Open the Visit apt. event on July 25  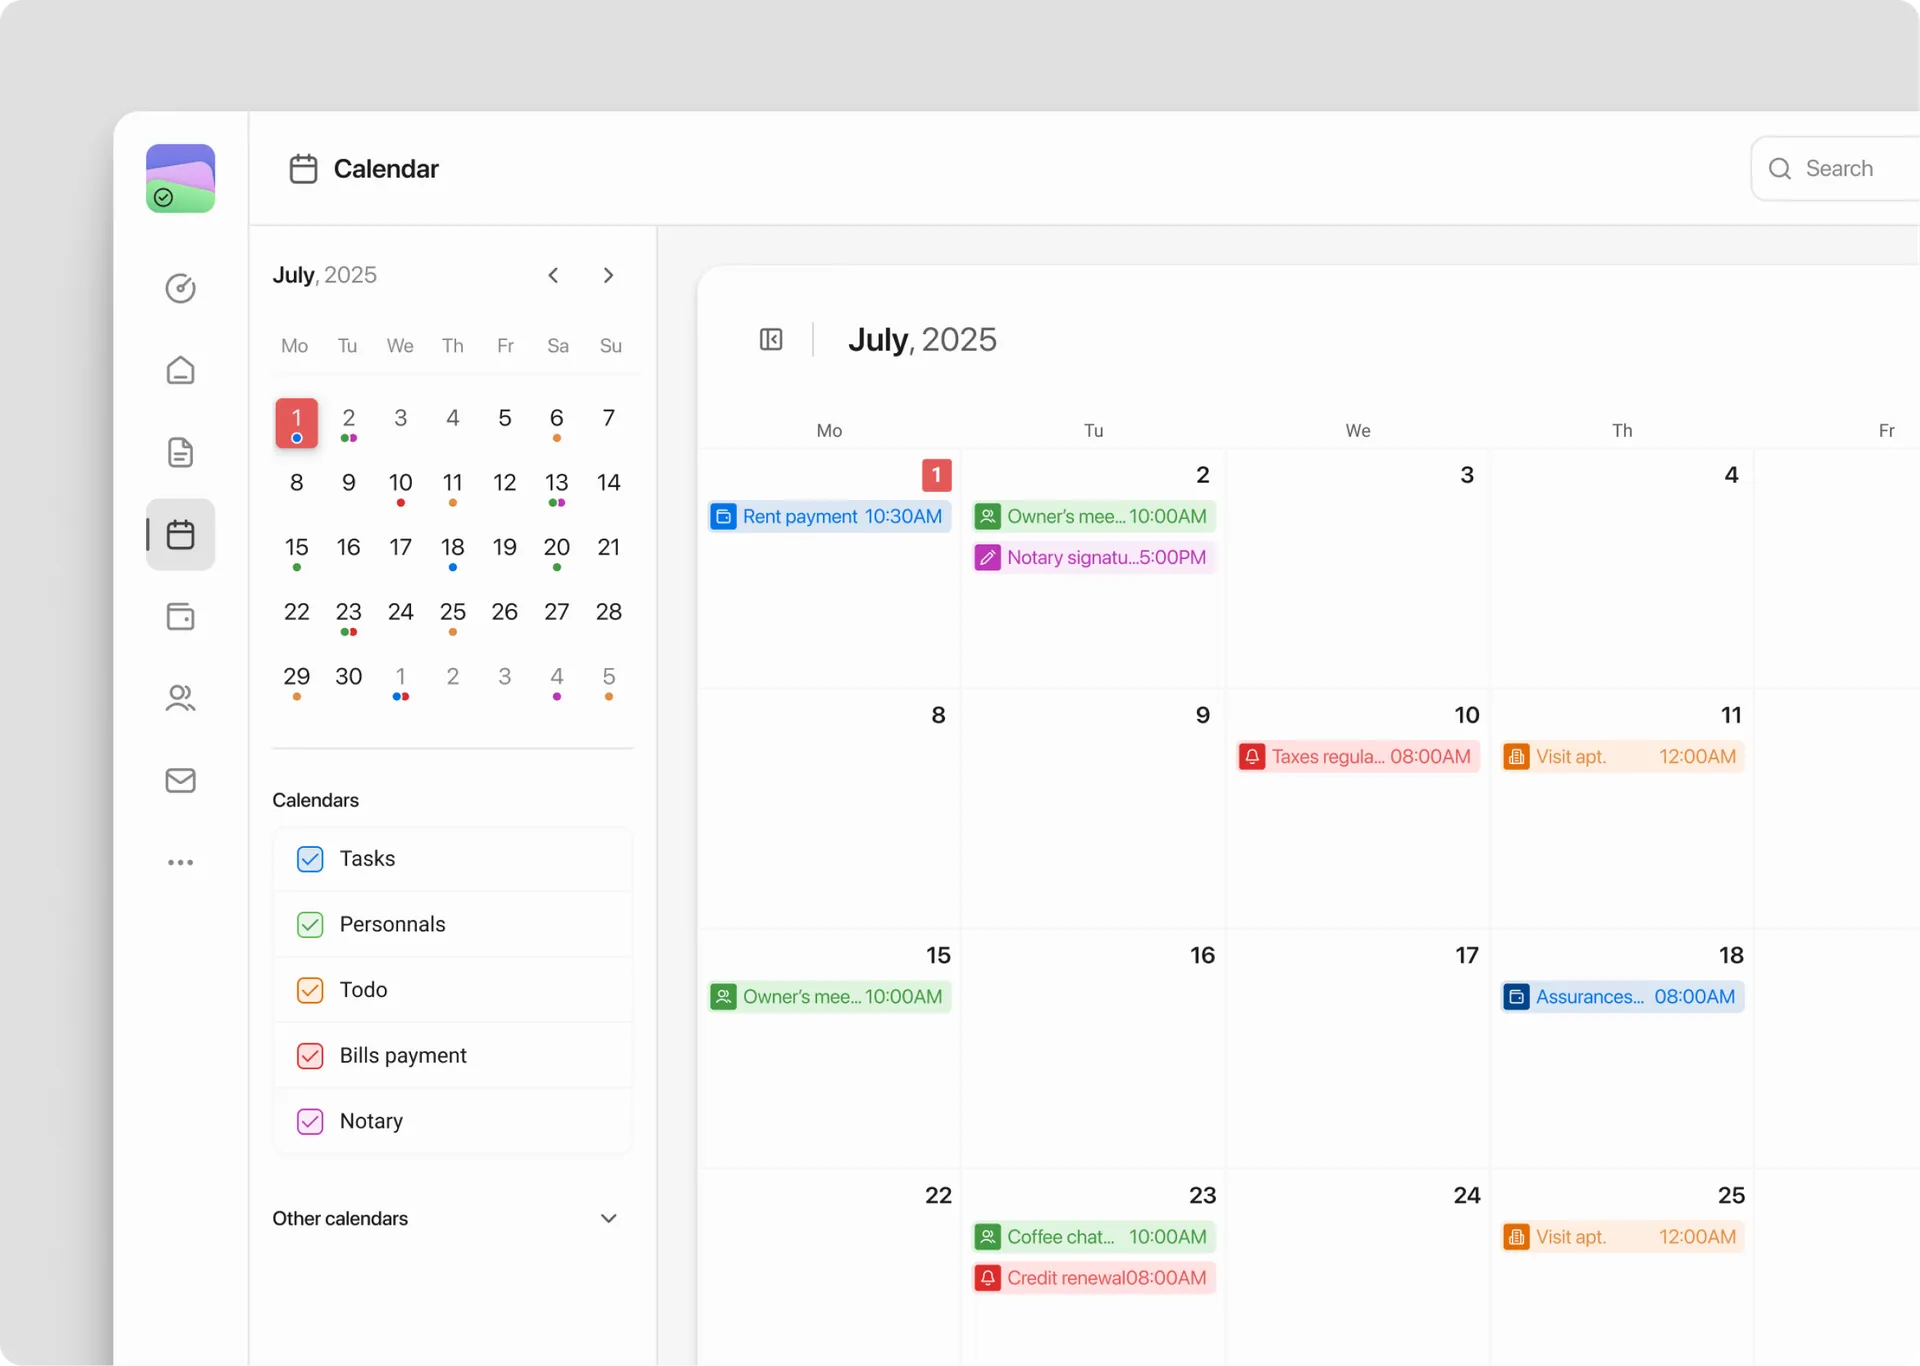tap(1622, 1237)
